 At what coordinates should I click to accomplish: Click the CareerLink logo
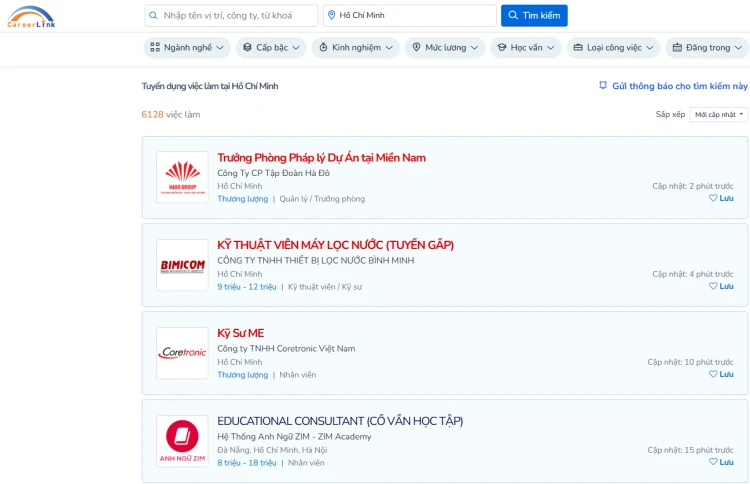pos(31,16)
